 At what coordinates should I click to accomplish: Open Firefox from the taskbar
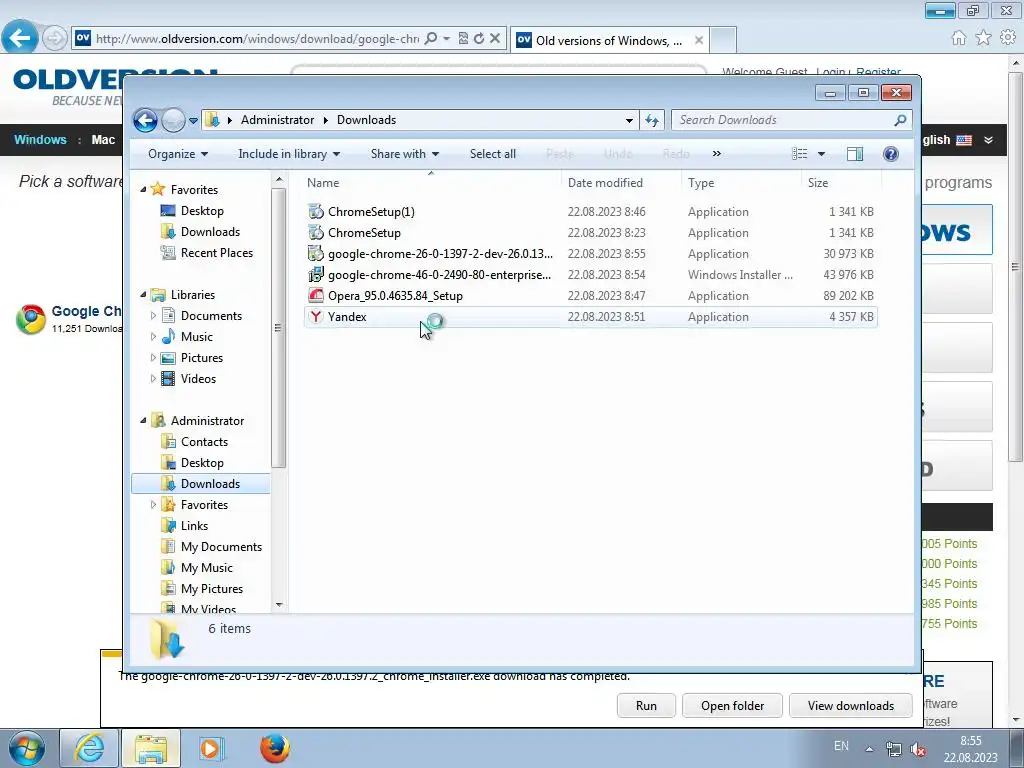pos(275,748)
